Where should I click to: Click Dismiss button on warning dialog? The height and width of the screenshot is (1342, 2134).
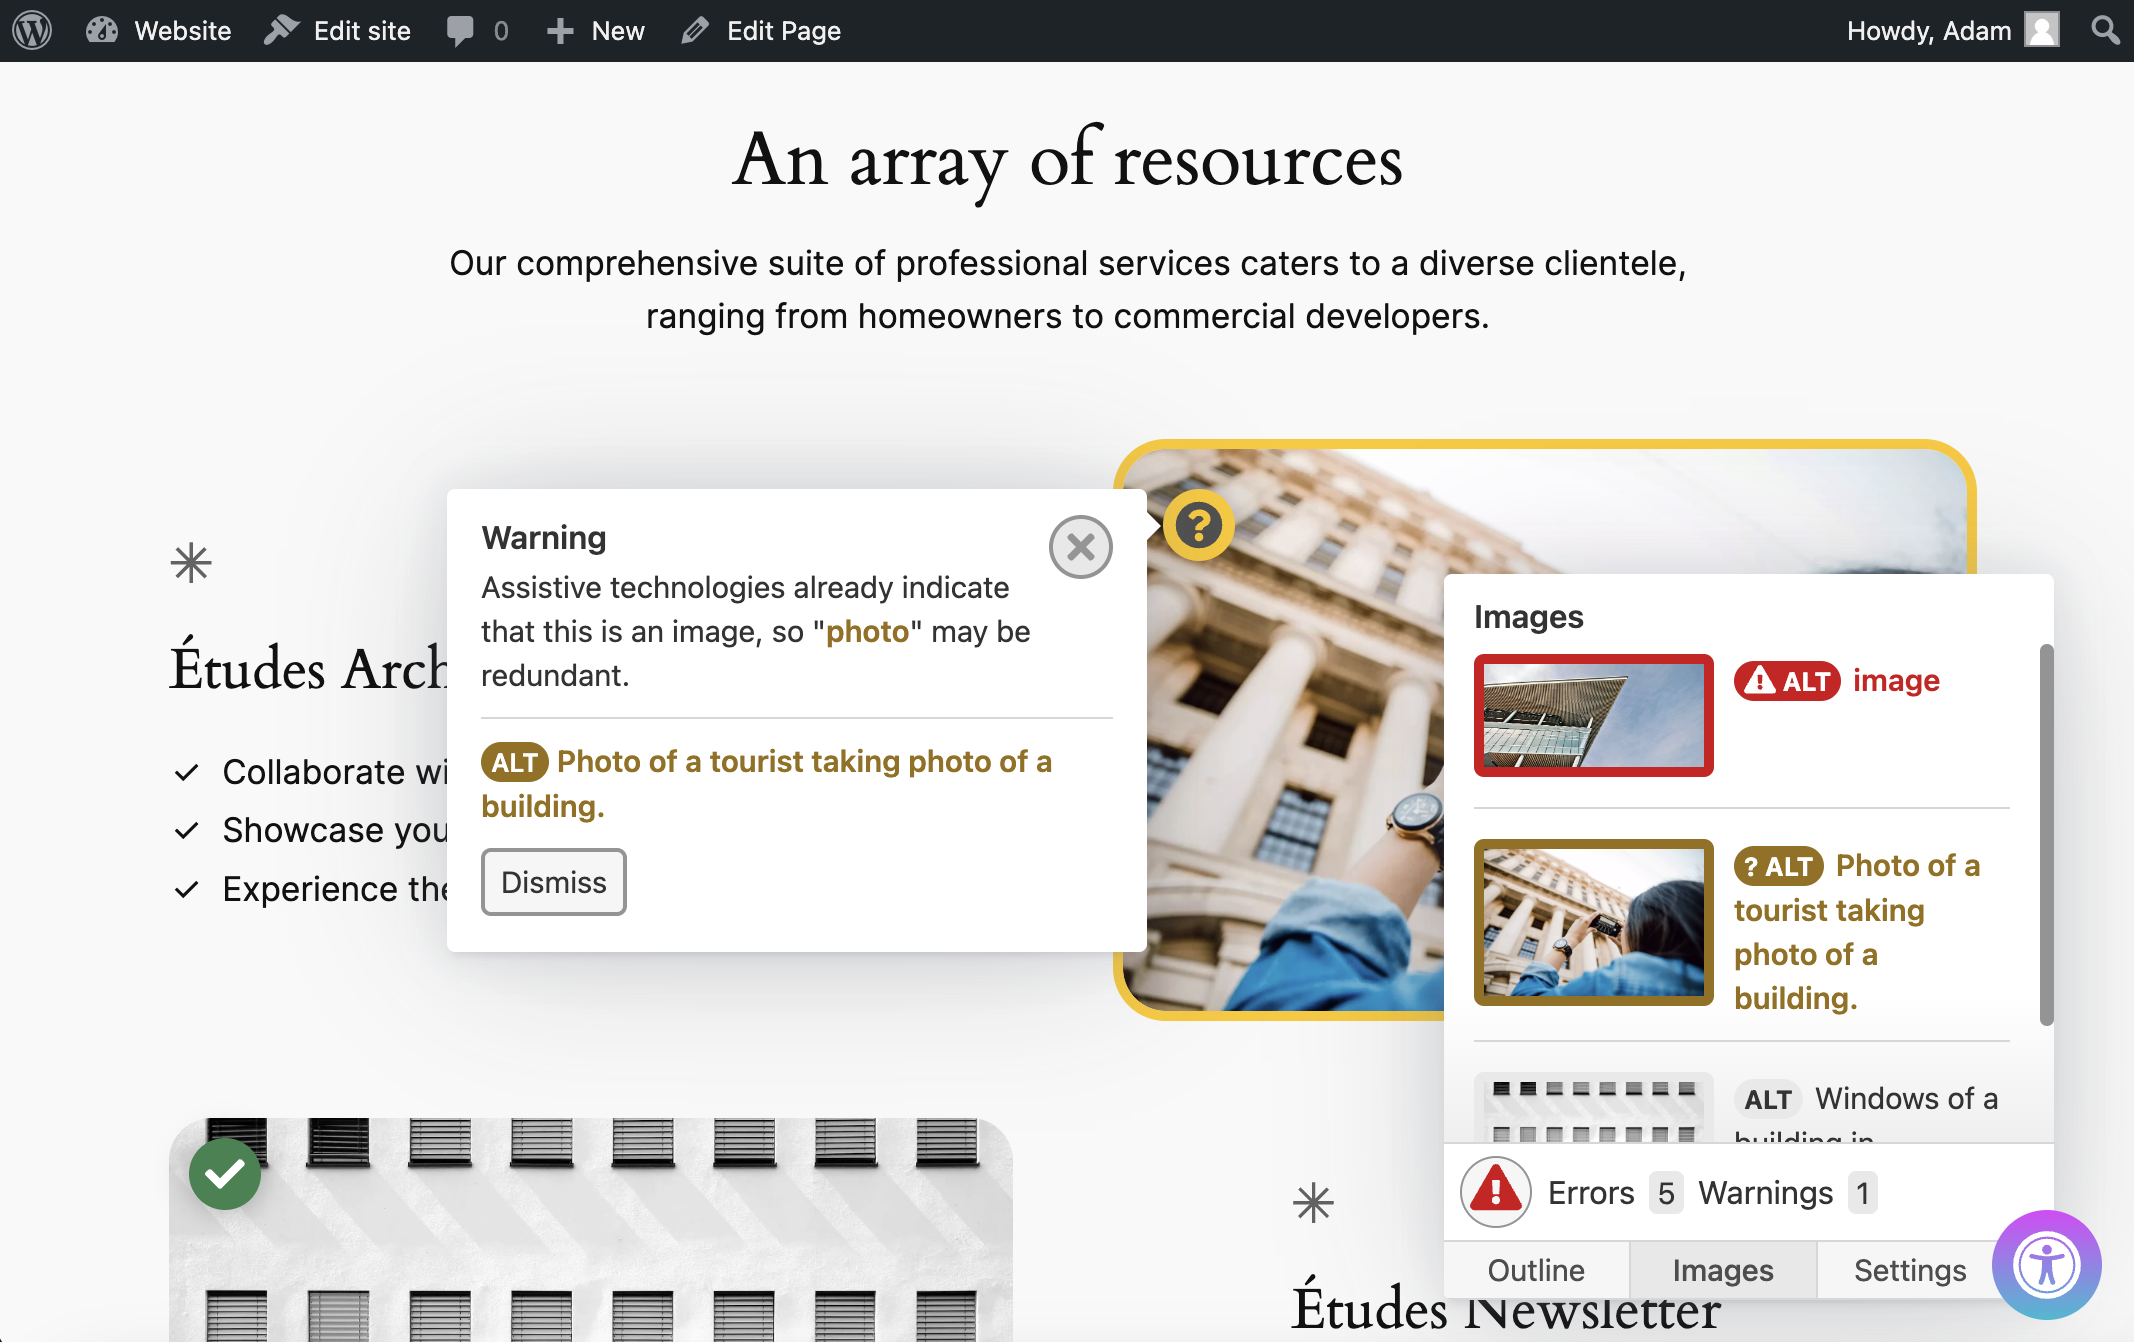click(x=553, y=881)
